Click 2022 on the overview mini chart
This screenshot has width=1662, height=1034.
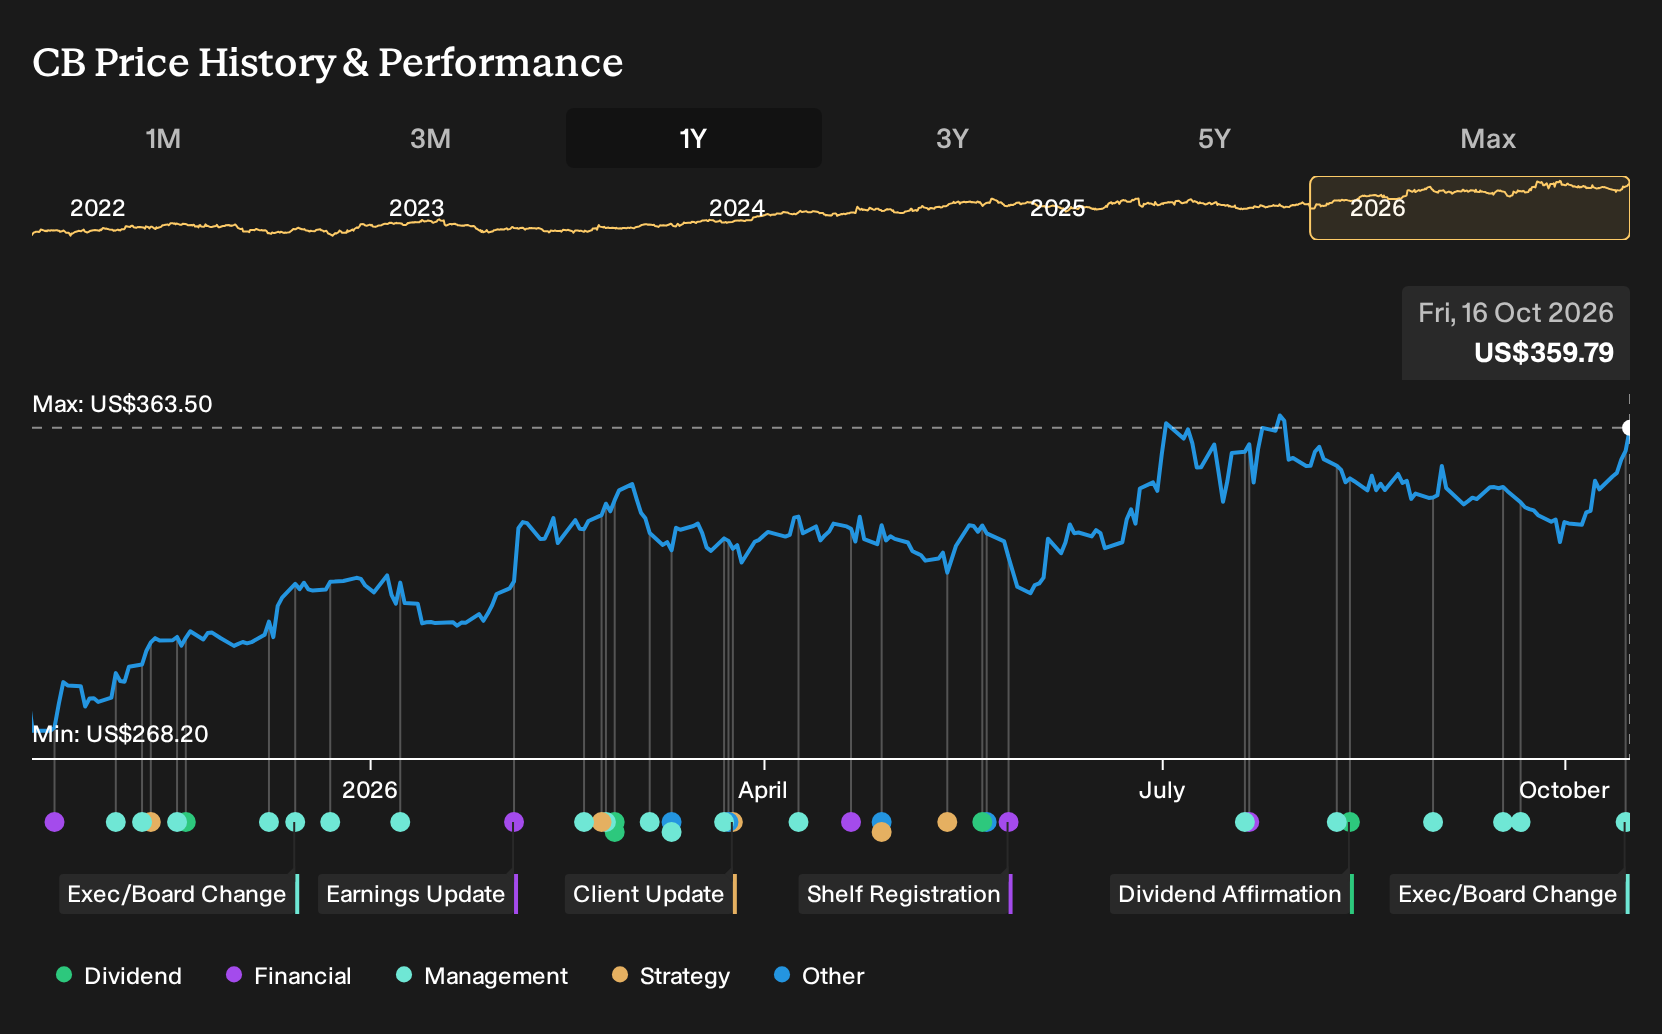pyautogui.click(x=97, y=208)
